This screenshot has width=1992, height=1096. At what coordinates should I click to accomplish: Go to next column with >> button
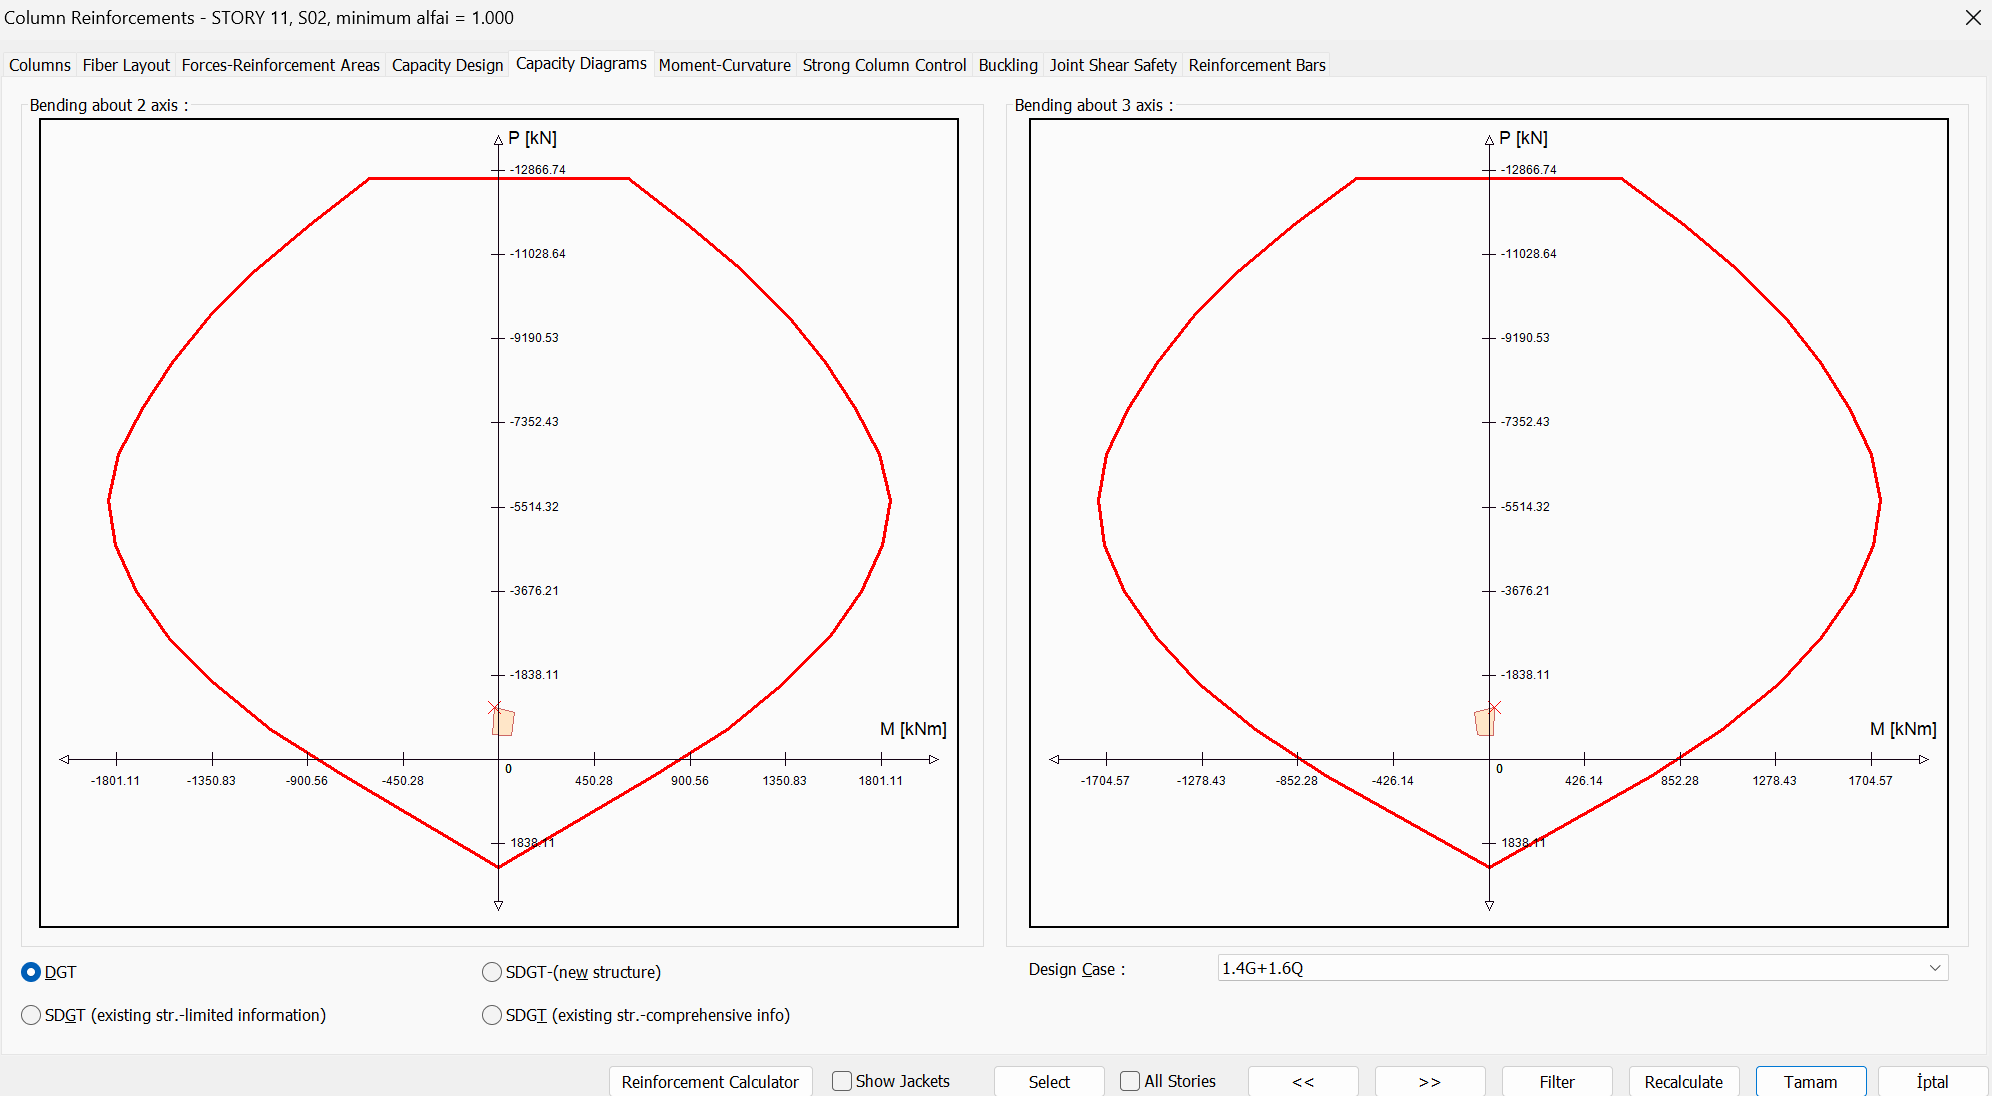point(1429,1082)
